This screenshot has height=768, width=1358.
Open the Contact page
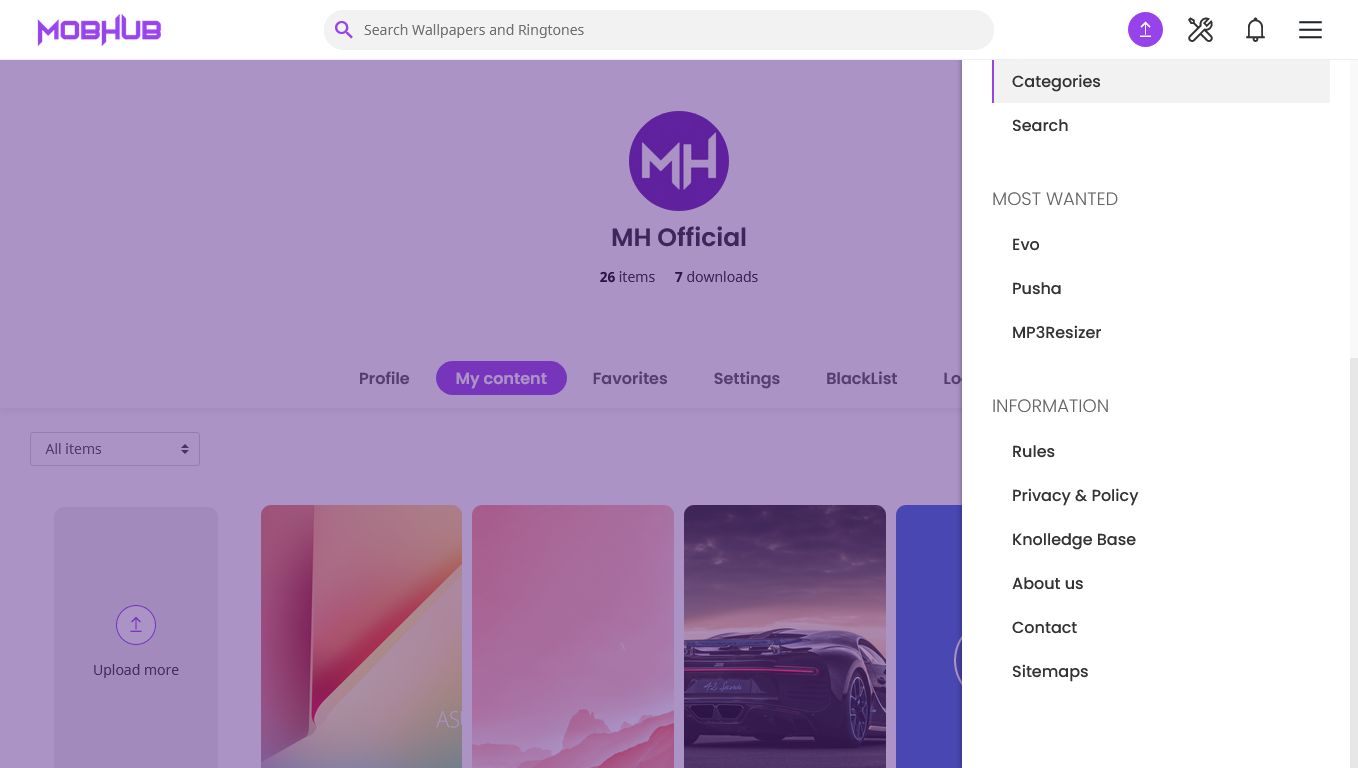tap(1044, 627)
